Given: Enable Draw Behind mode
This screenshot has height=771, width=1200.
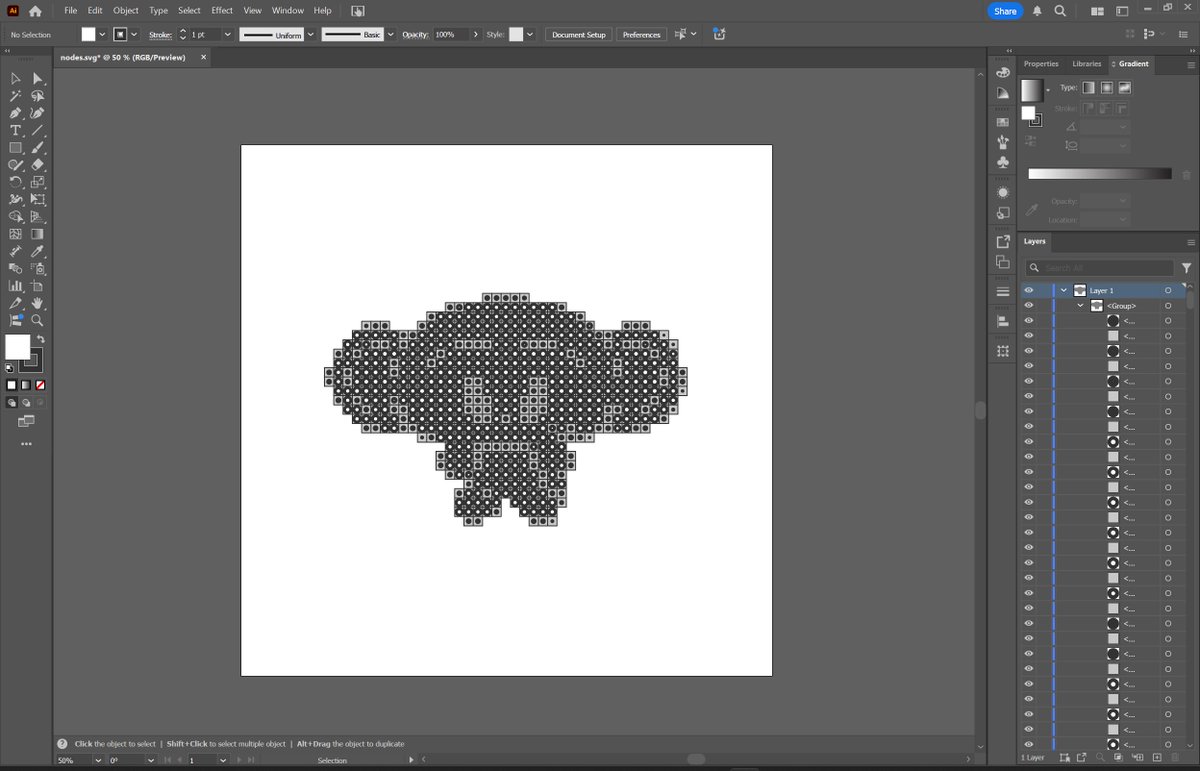Looking at the screenshot, I should point(25,402).
